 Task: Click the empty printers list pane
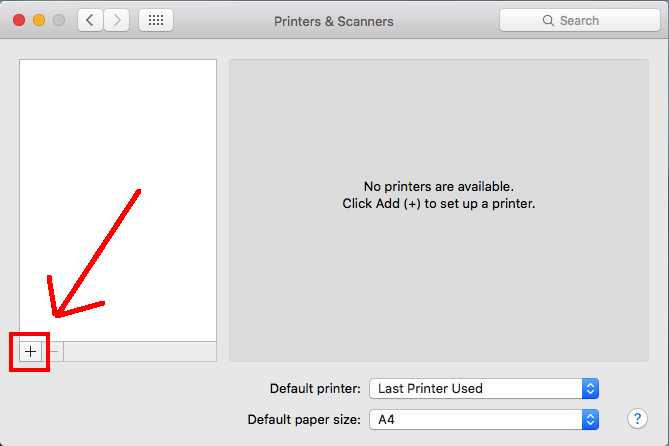pyautogui.click(x=118, y=200)
